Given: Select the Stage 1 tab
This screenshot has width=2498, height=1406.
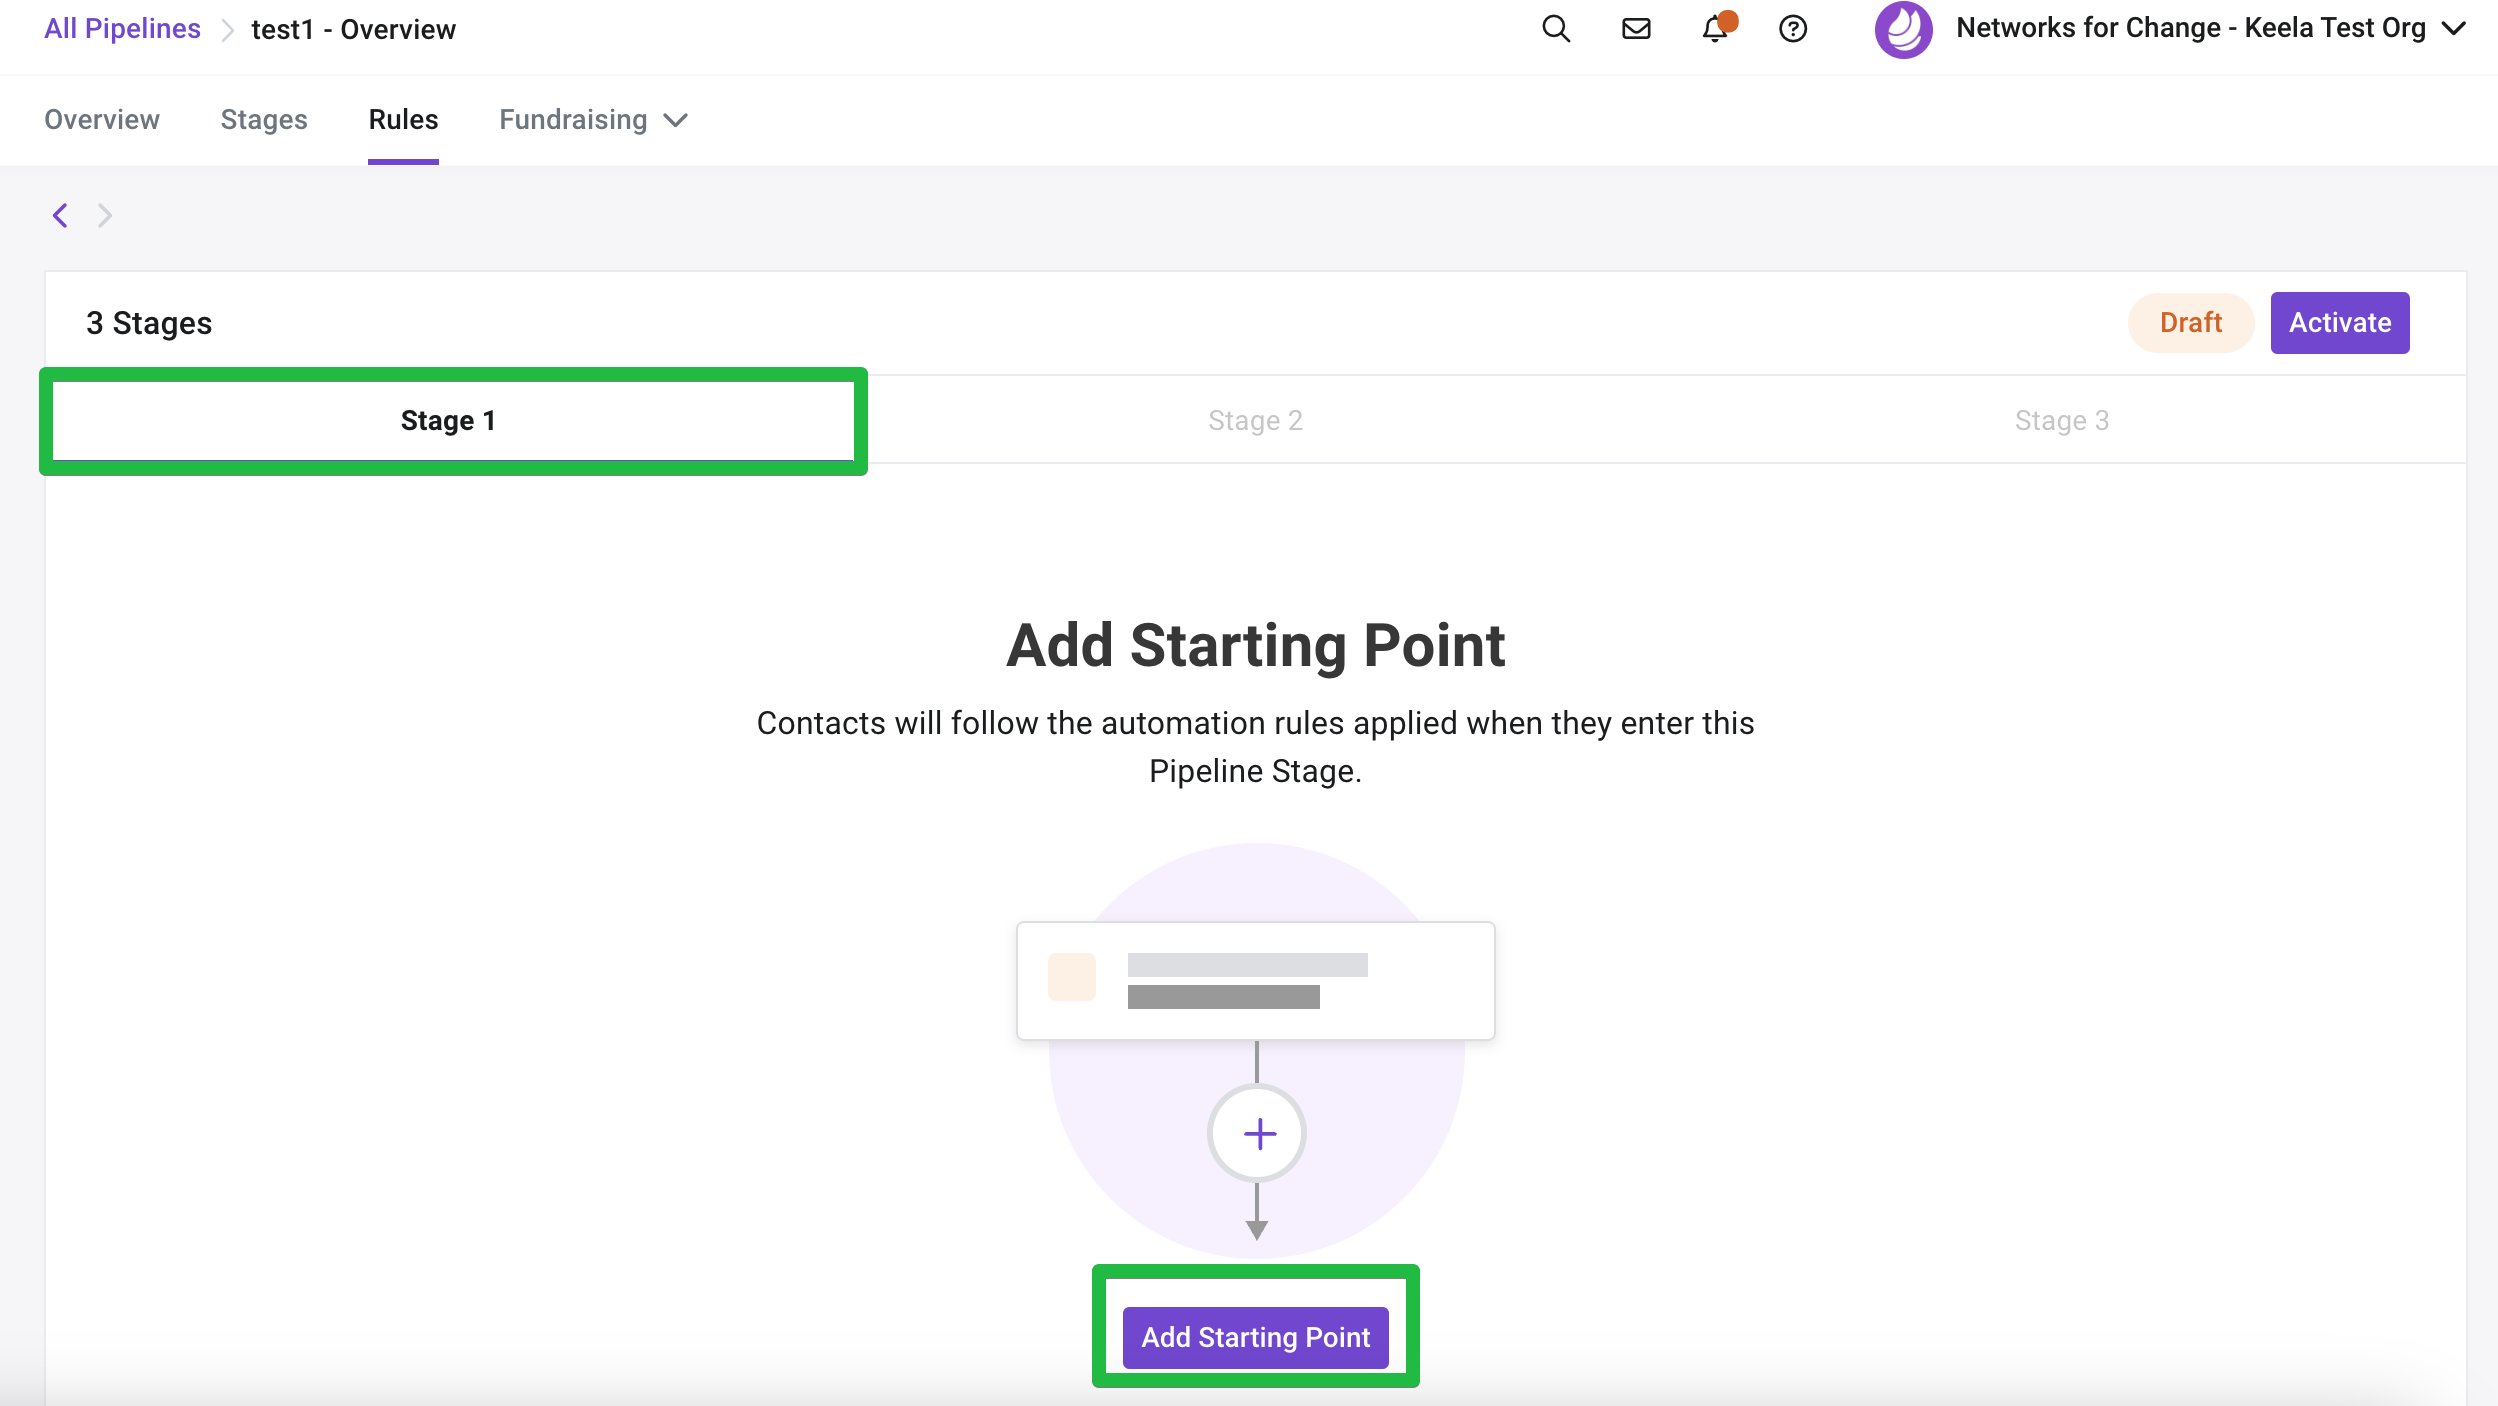Looking at the screenshot, I should [449, 421].
